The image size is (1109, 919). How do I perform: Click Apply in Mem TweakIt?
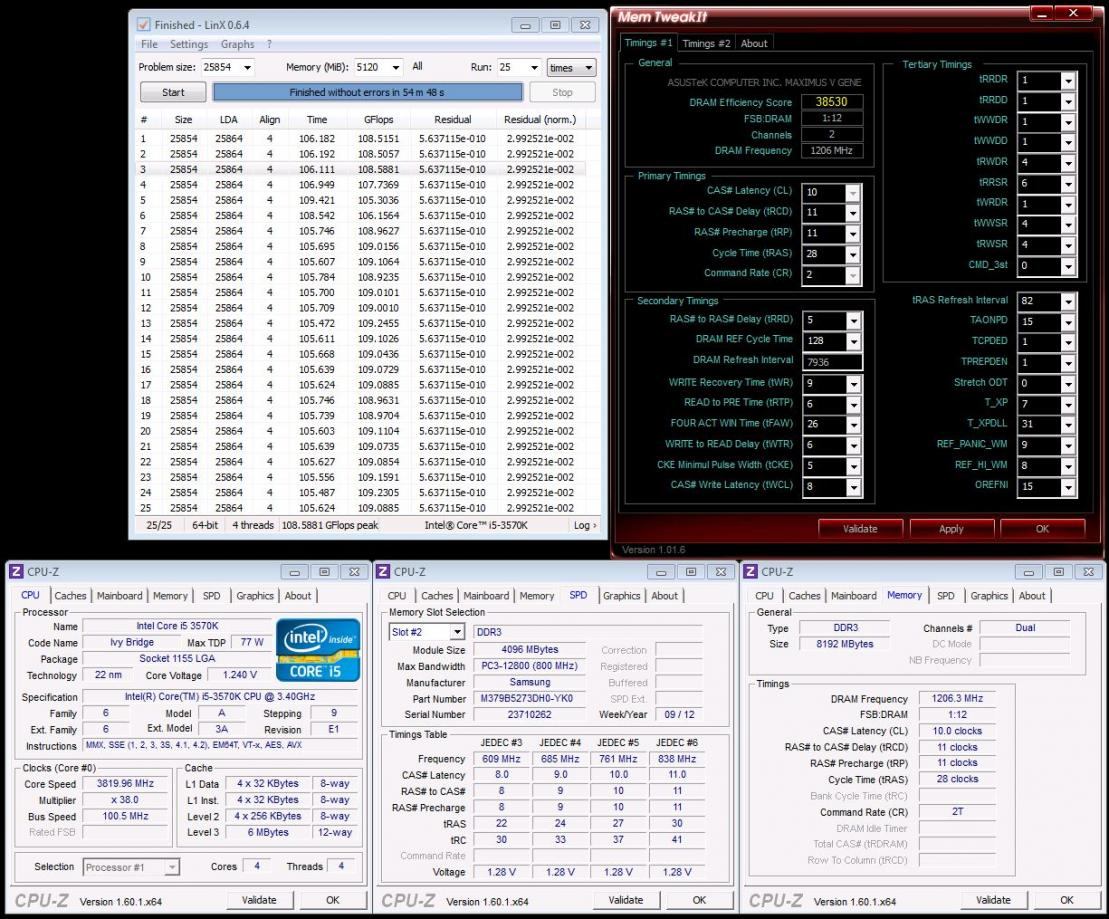point(951,528)
